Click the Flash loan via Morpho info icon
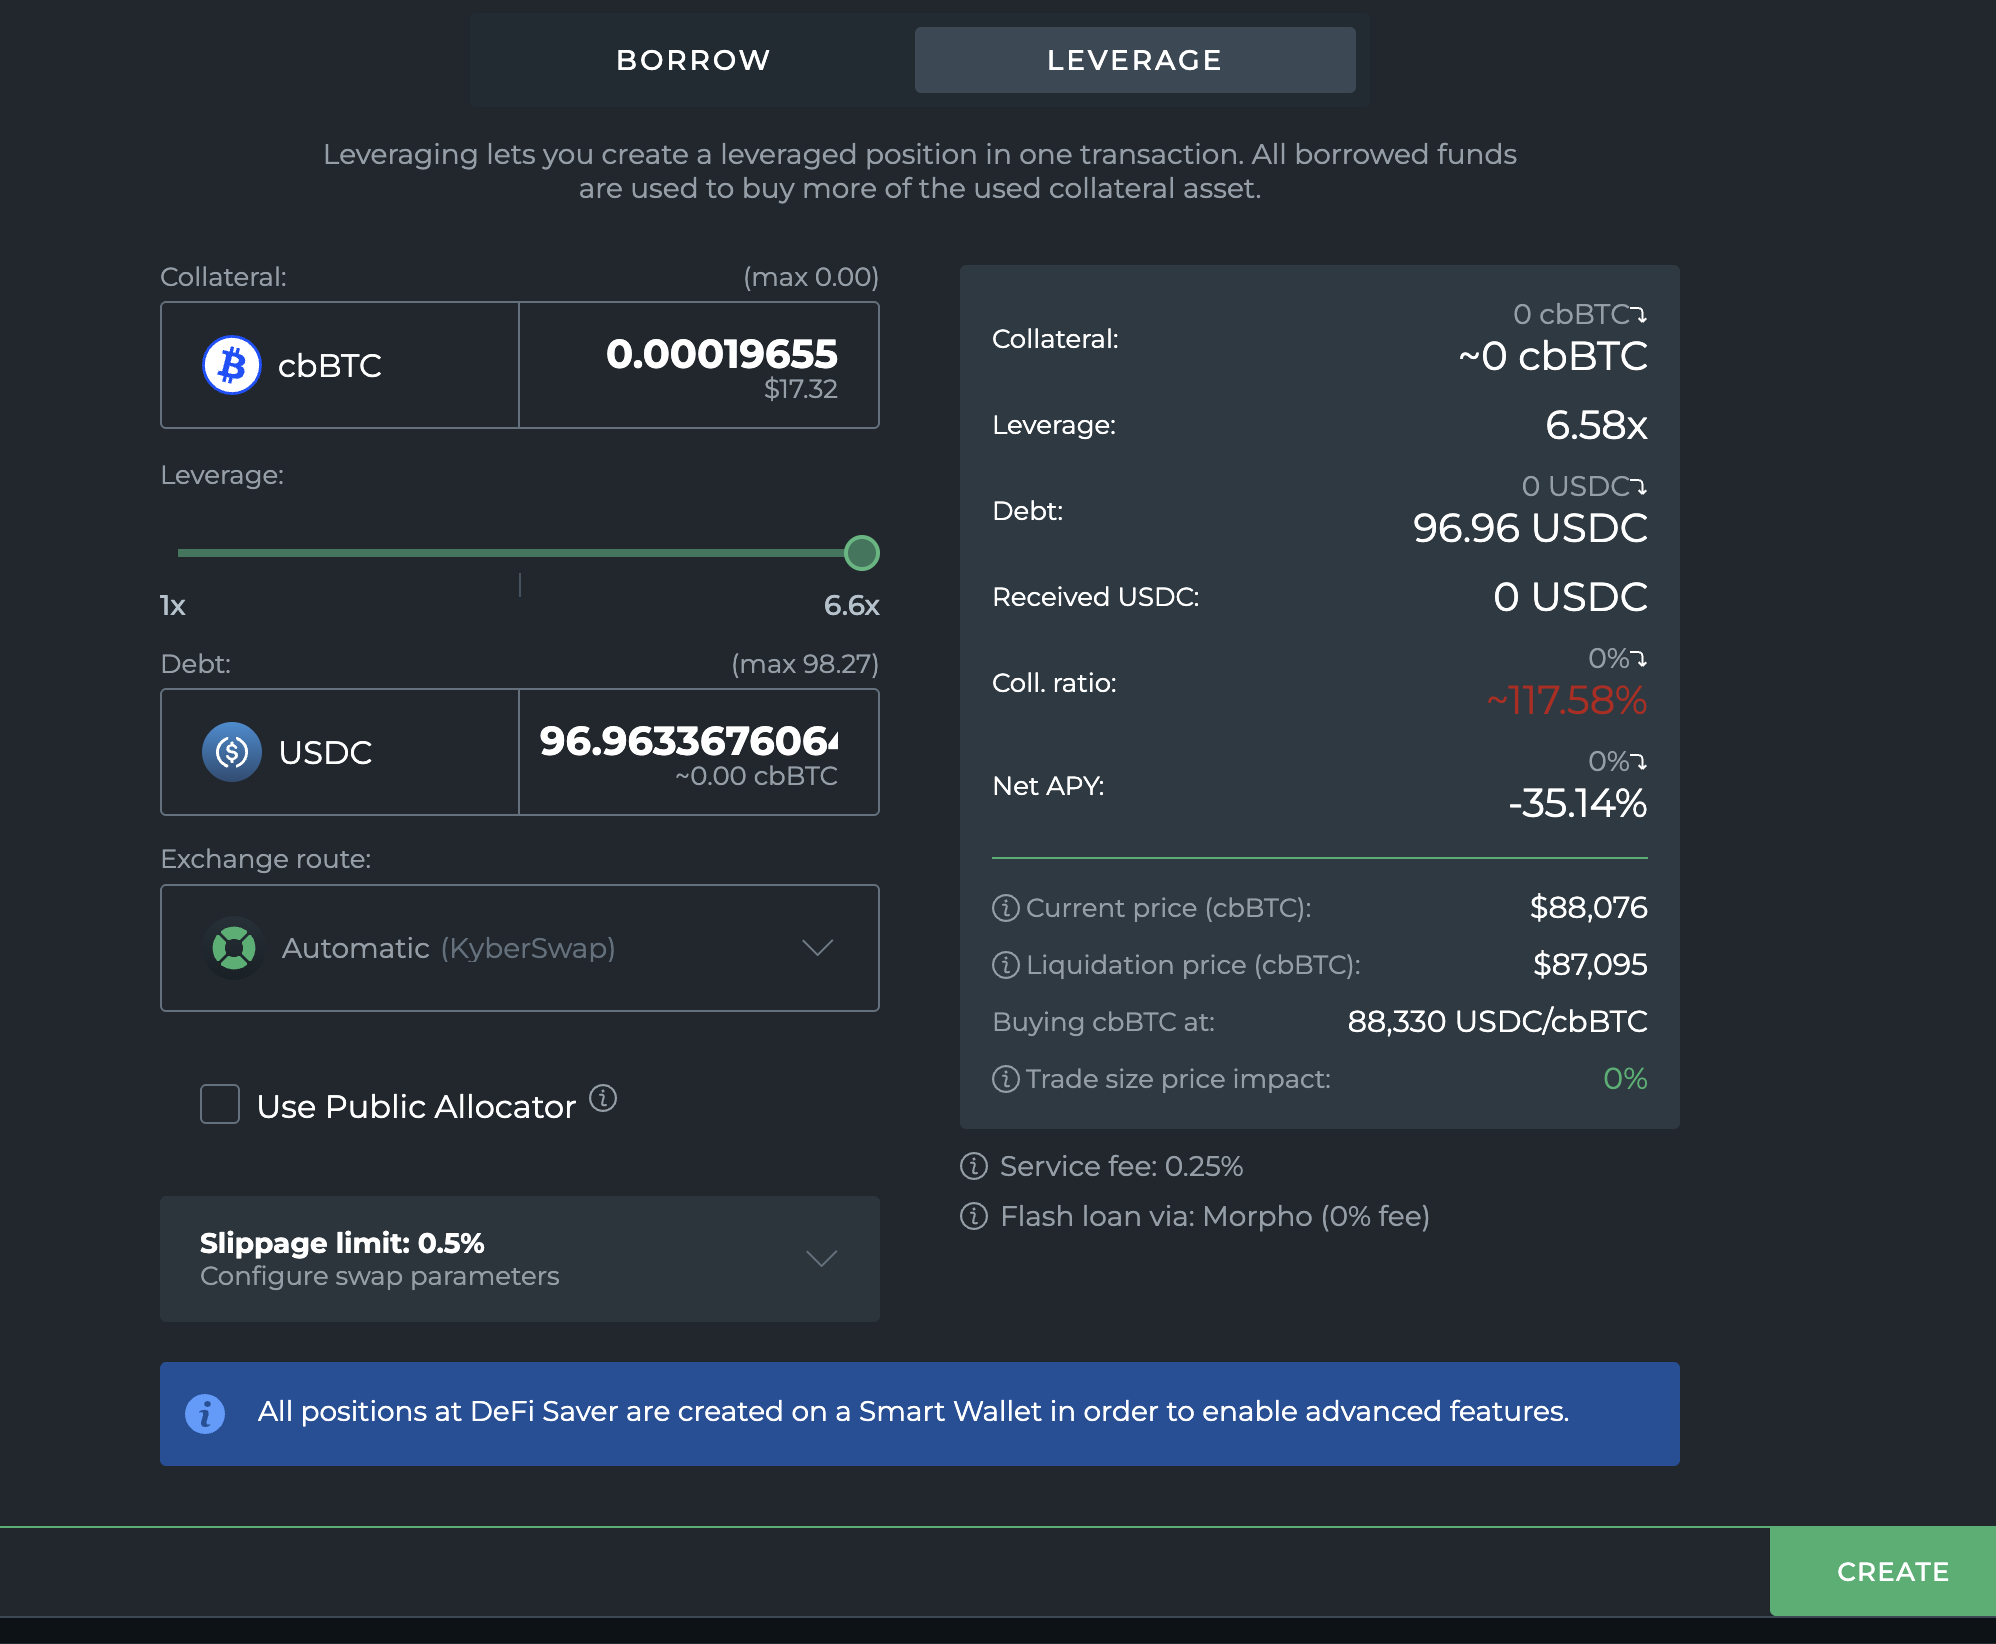This screenshot has width=1996, height=1644. pyautogui.click(x=974, y=1216)
